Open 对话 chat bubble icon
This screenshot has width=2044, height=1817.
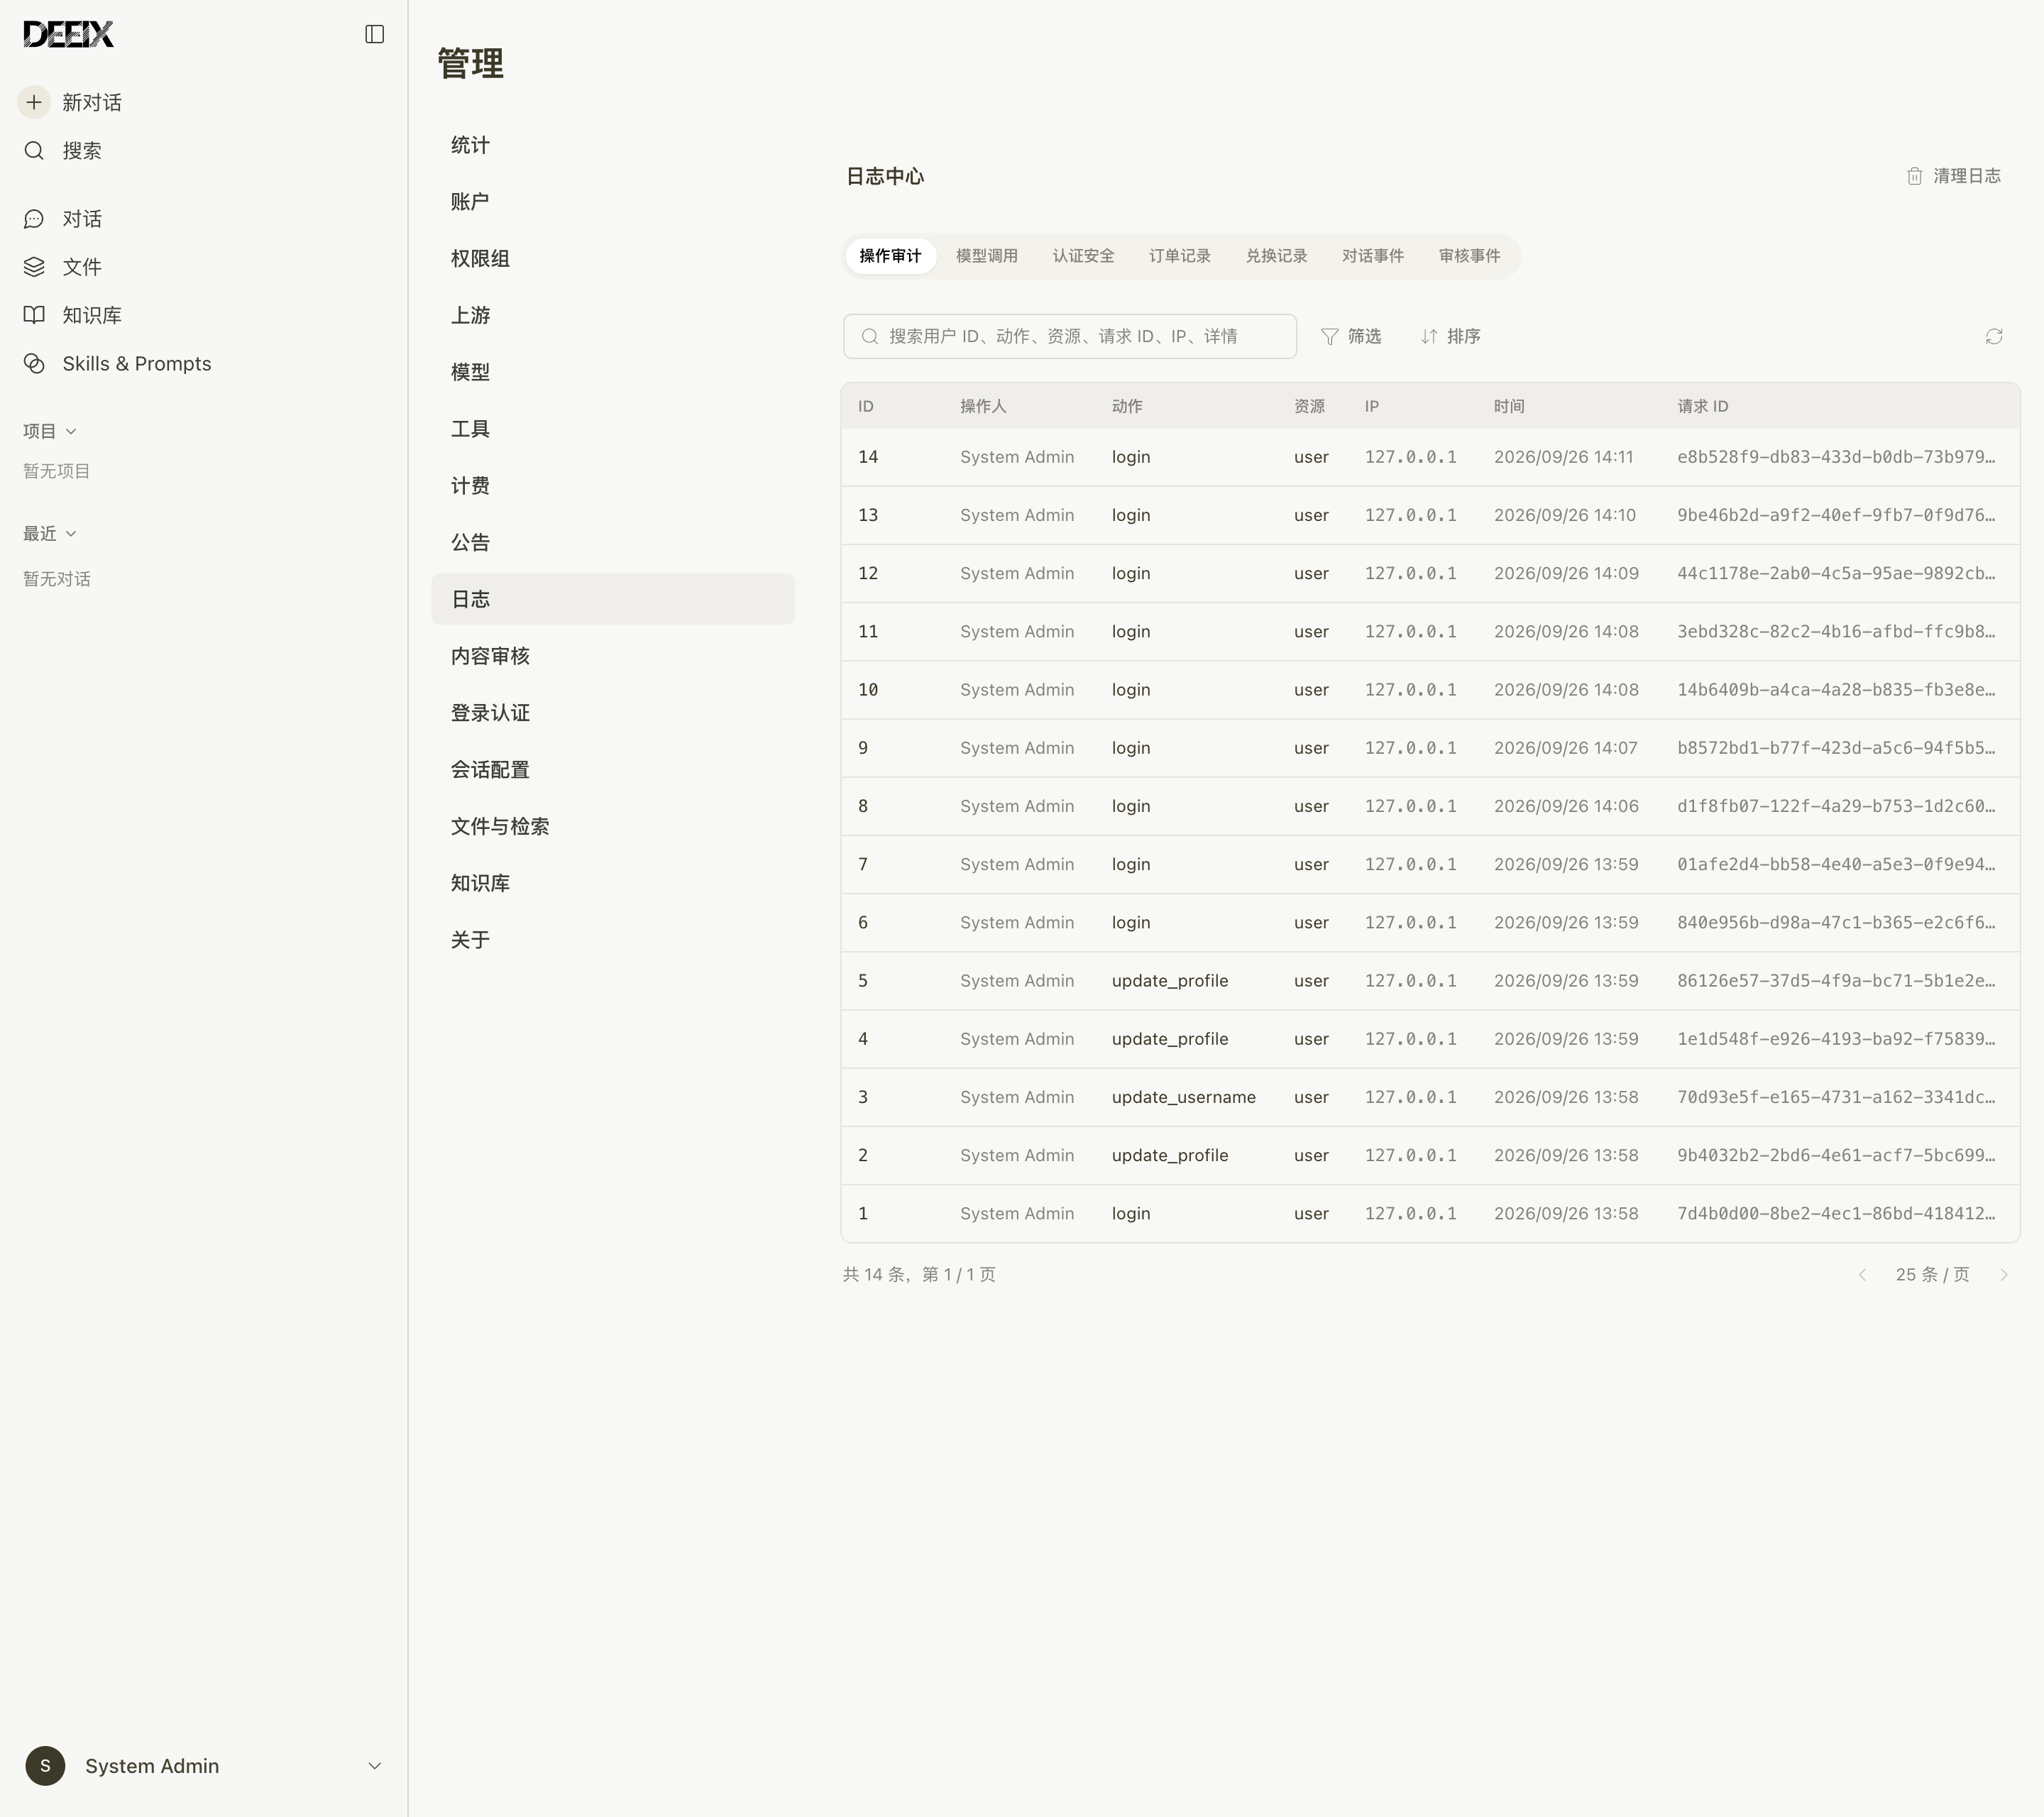point(34,219)
